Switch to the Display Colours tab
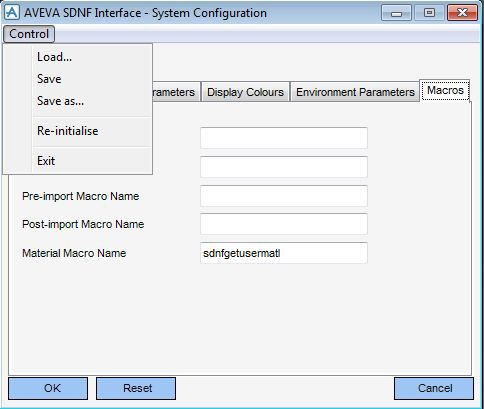 click(245, 92)
